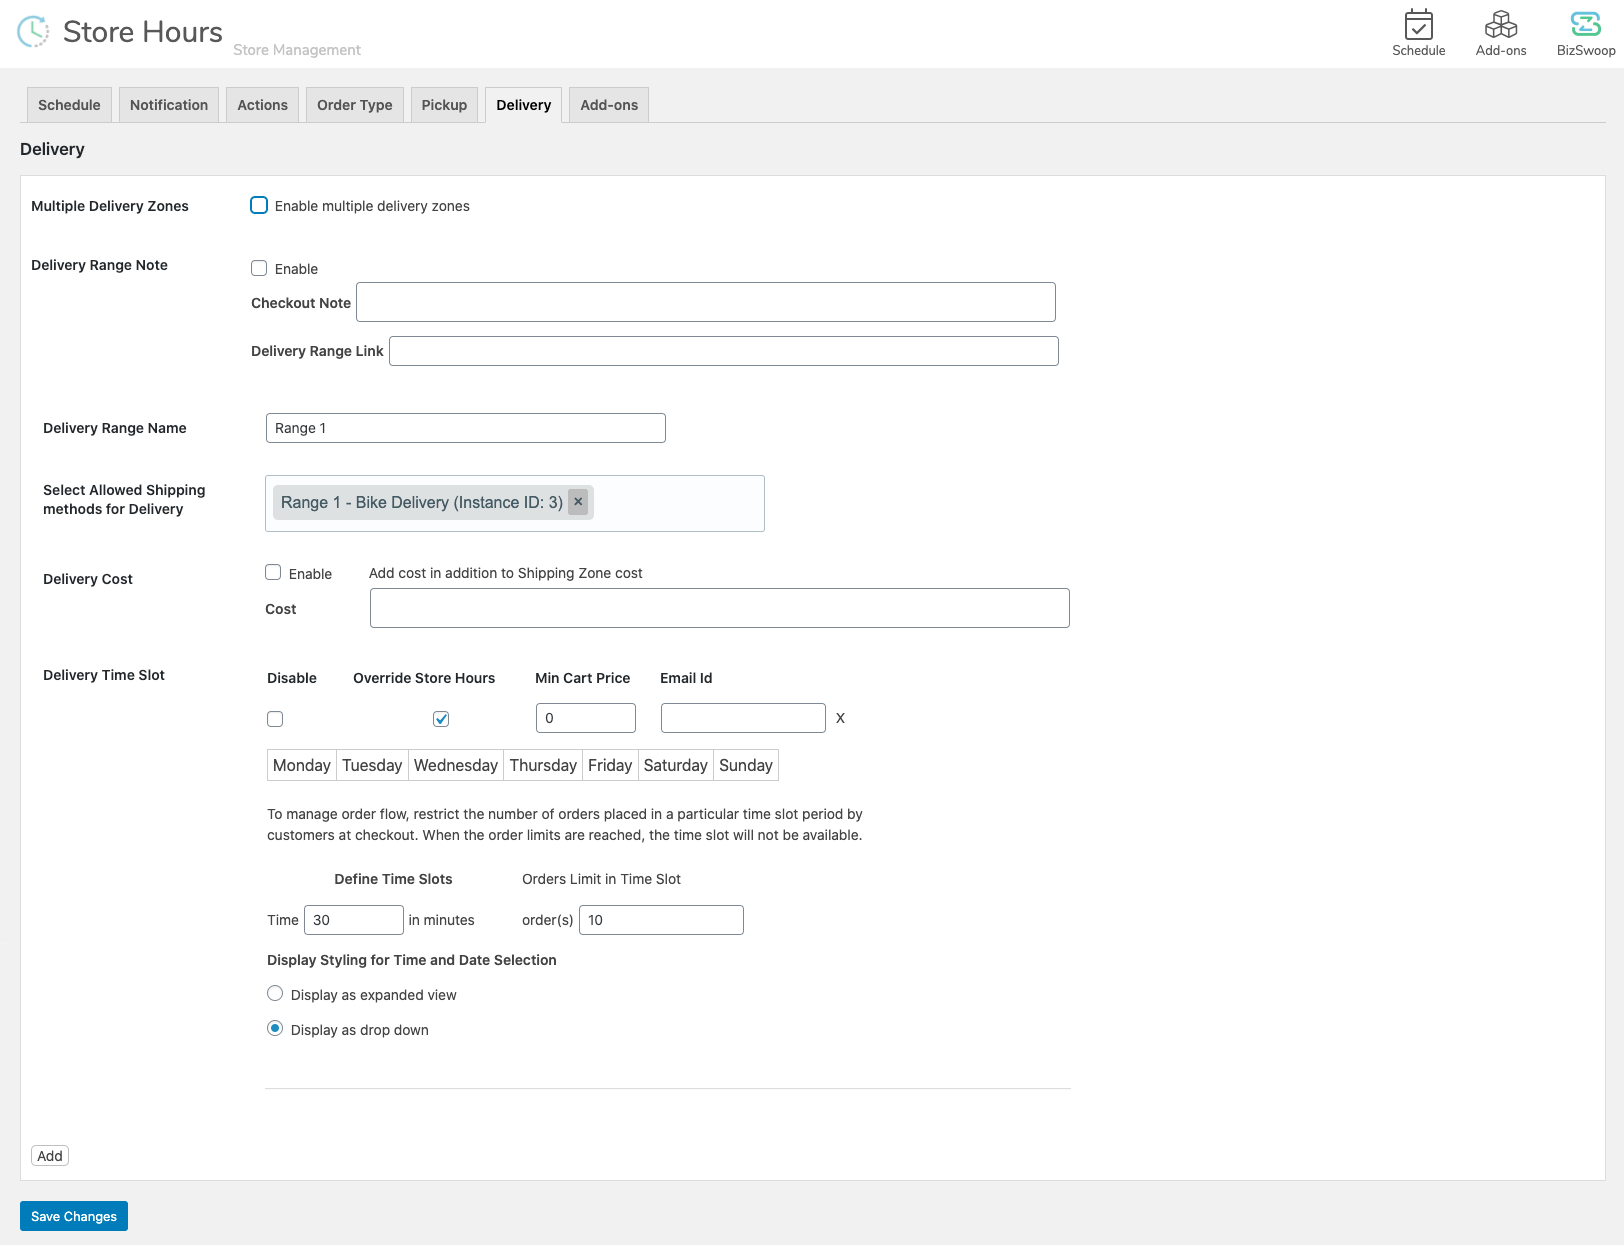The image size is (1624, 1245).
Task: Select Display as expanded view
Action: (275, 993)
